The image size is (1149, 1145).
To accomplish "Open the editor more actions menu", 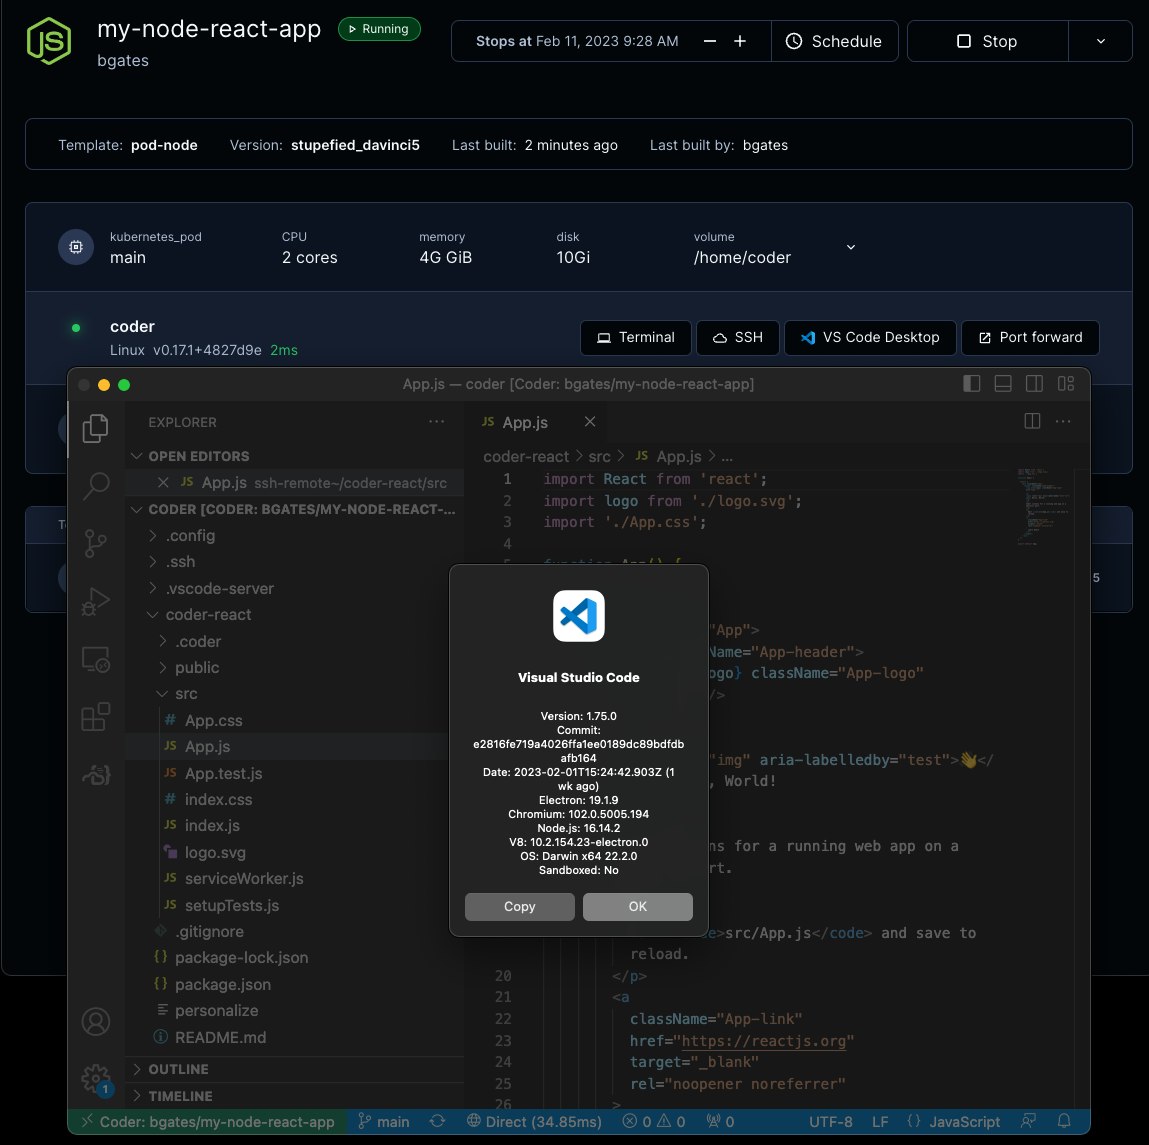I will click(x=1062, y=421).
